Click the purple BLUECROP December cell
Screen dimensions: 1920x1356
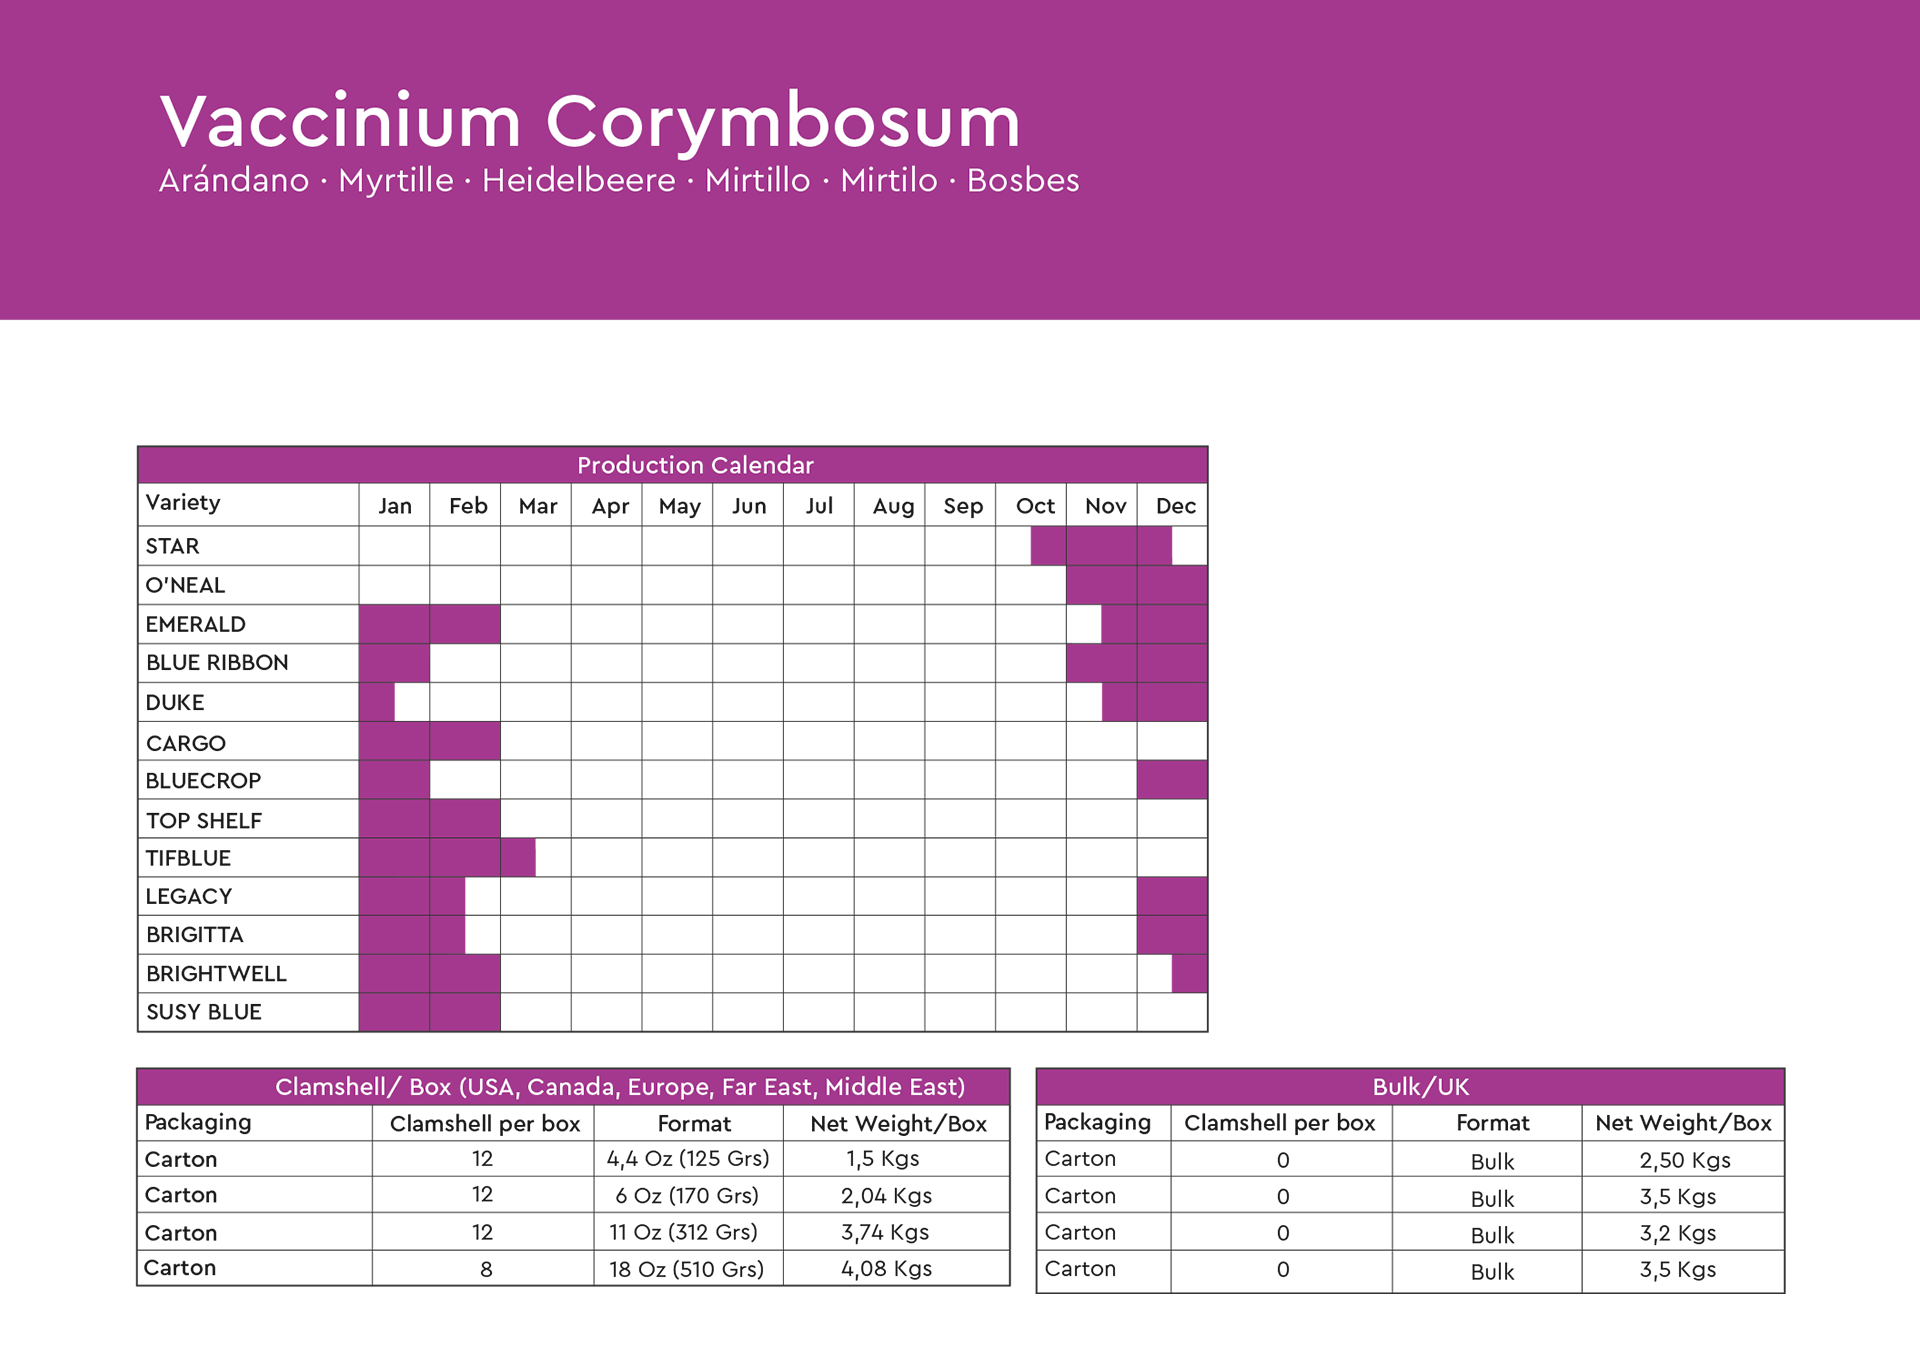[1172, 780]
